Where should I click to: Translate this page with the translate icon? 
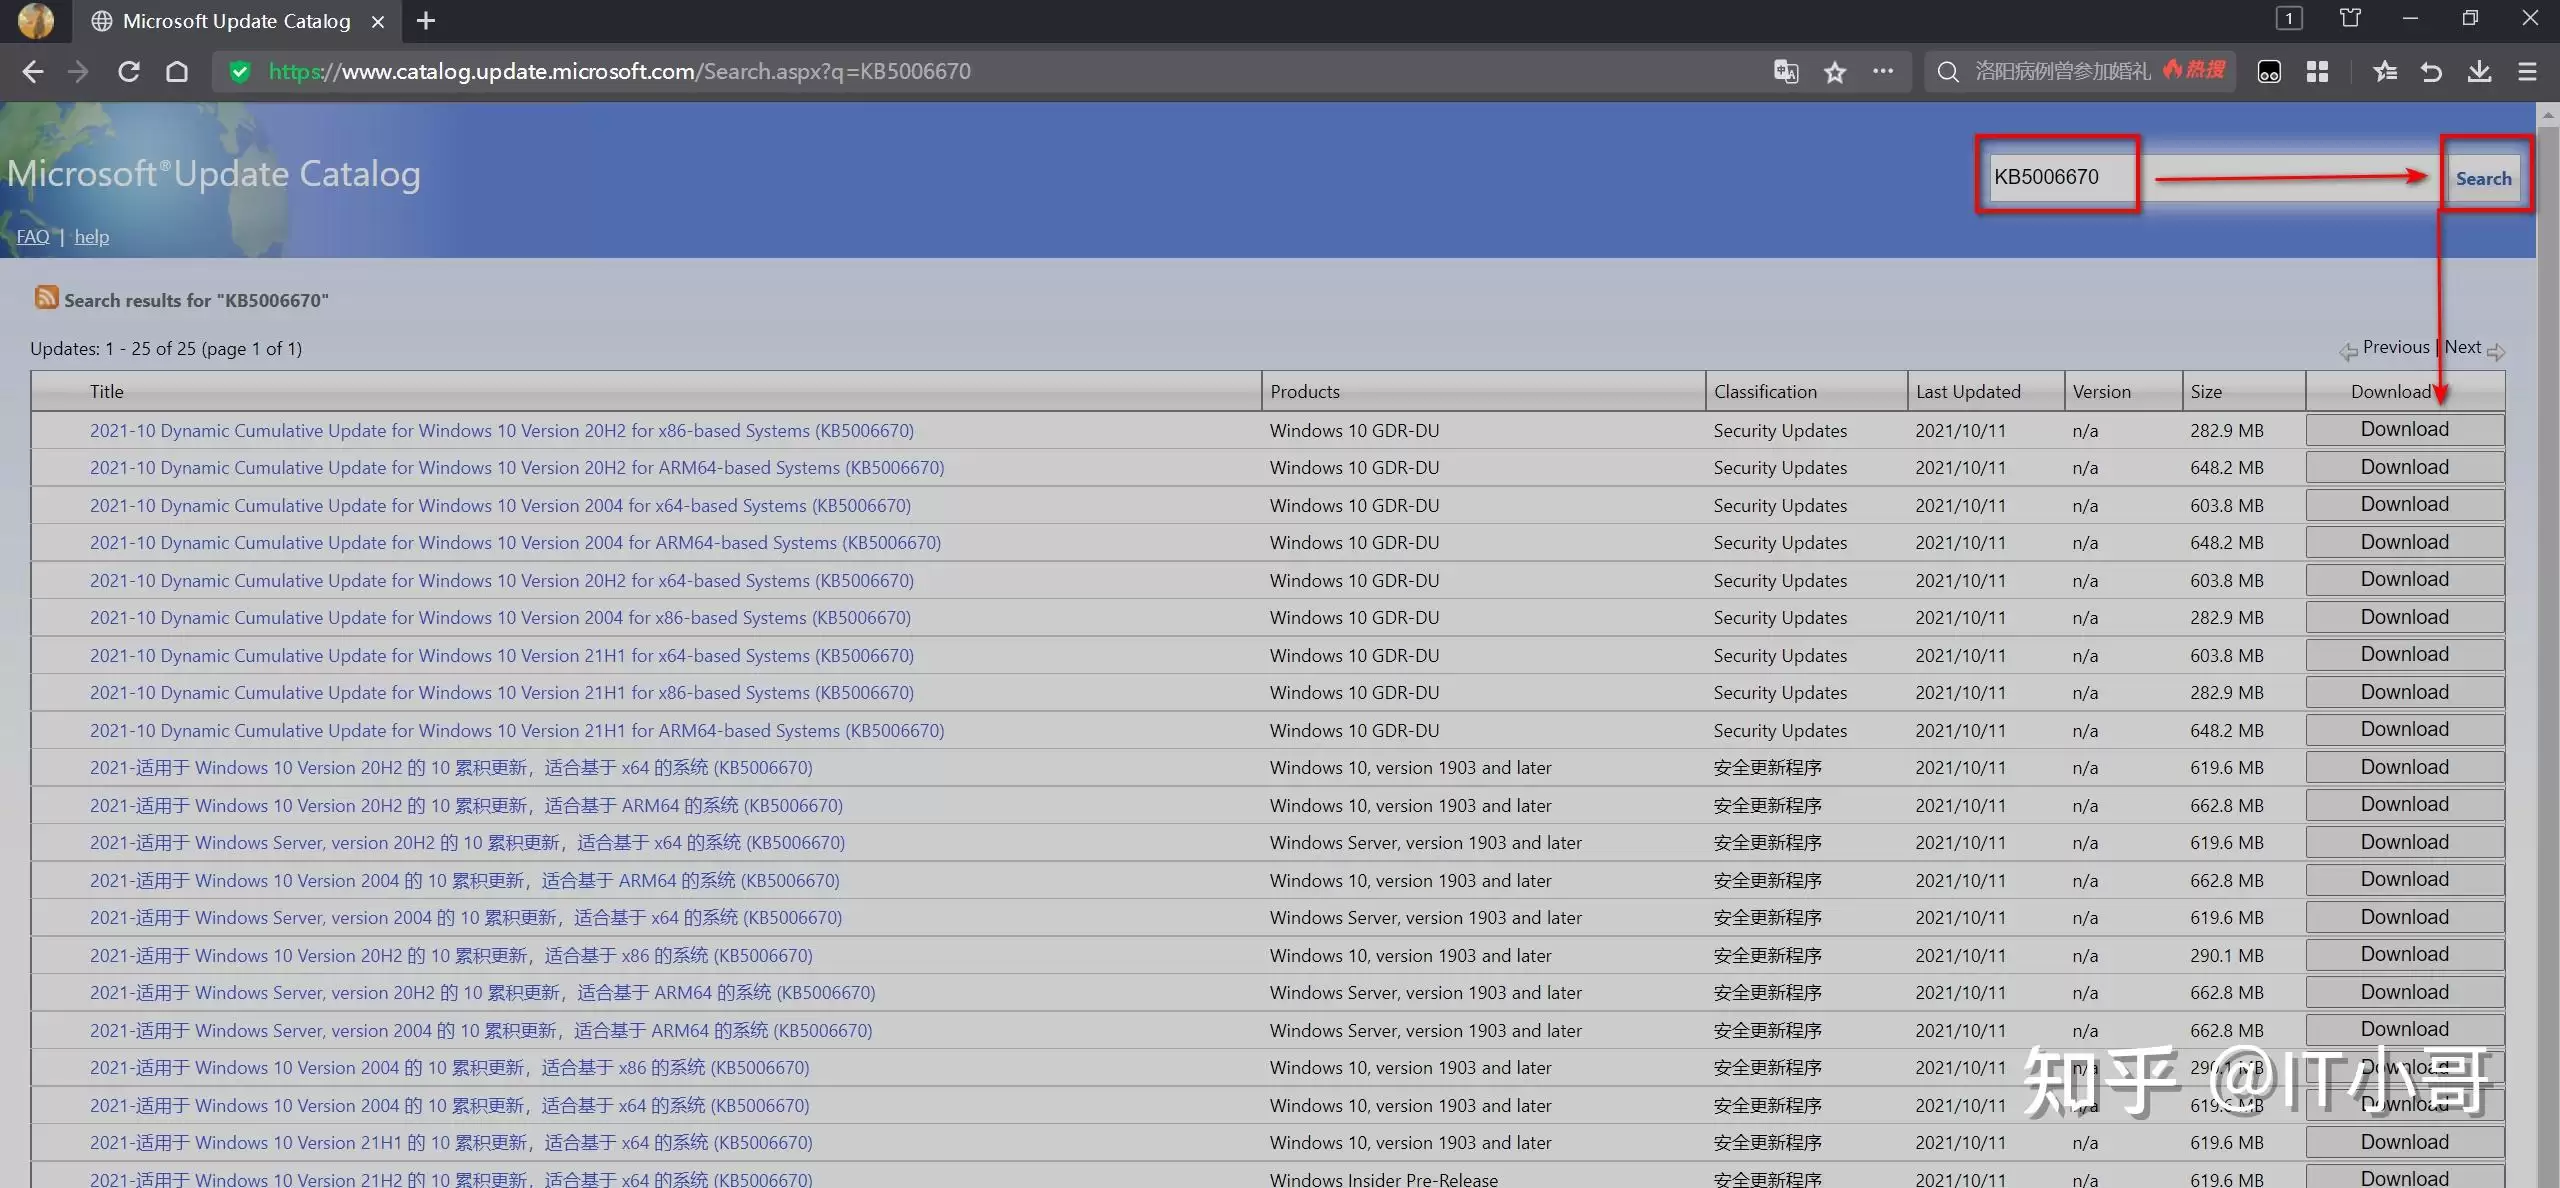pyautogui.click(x=1786, y=72)
